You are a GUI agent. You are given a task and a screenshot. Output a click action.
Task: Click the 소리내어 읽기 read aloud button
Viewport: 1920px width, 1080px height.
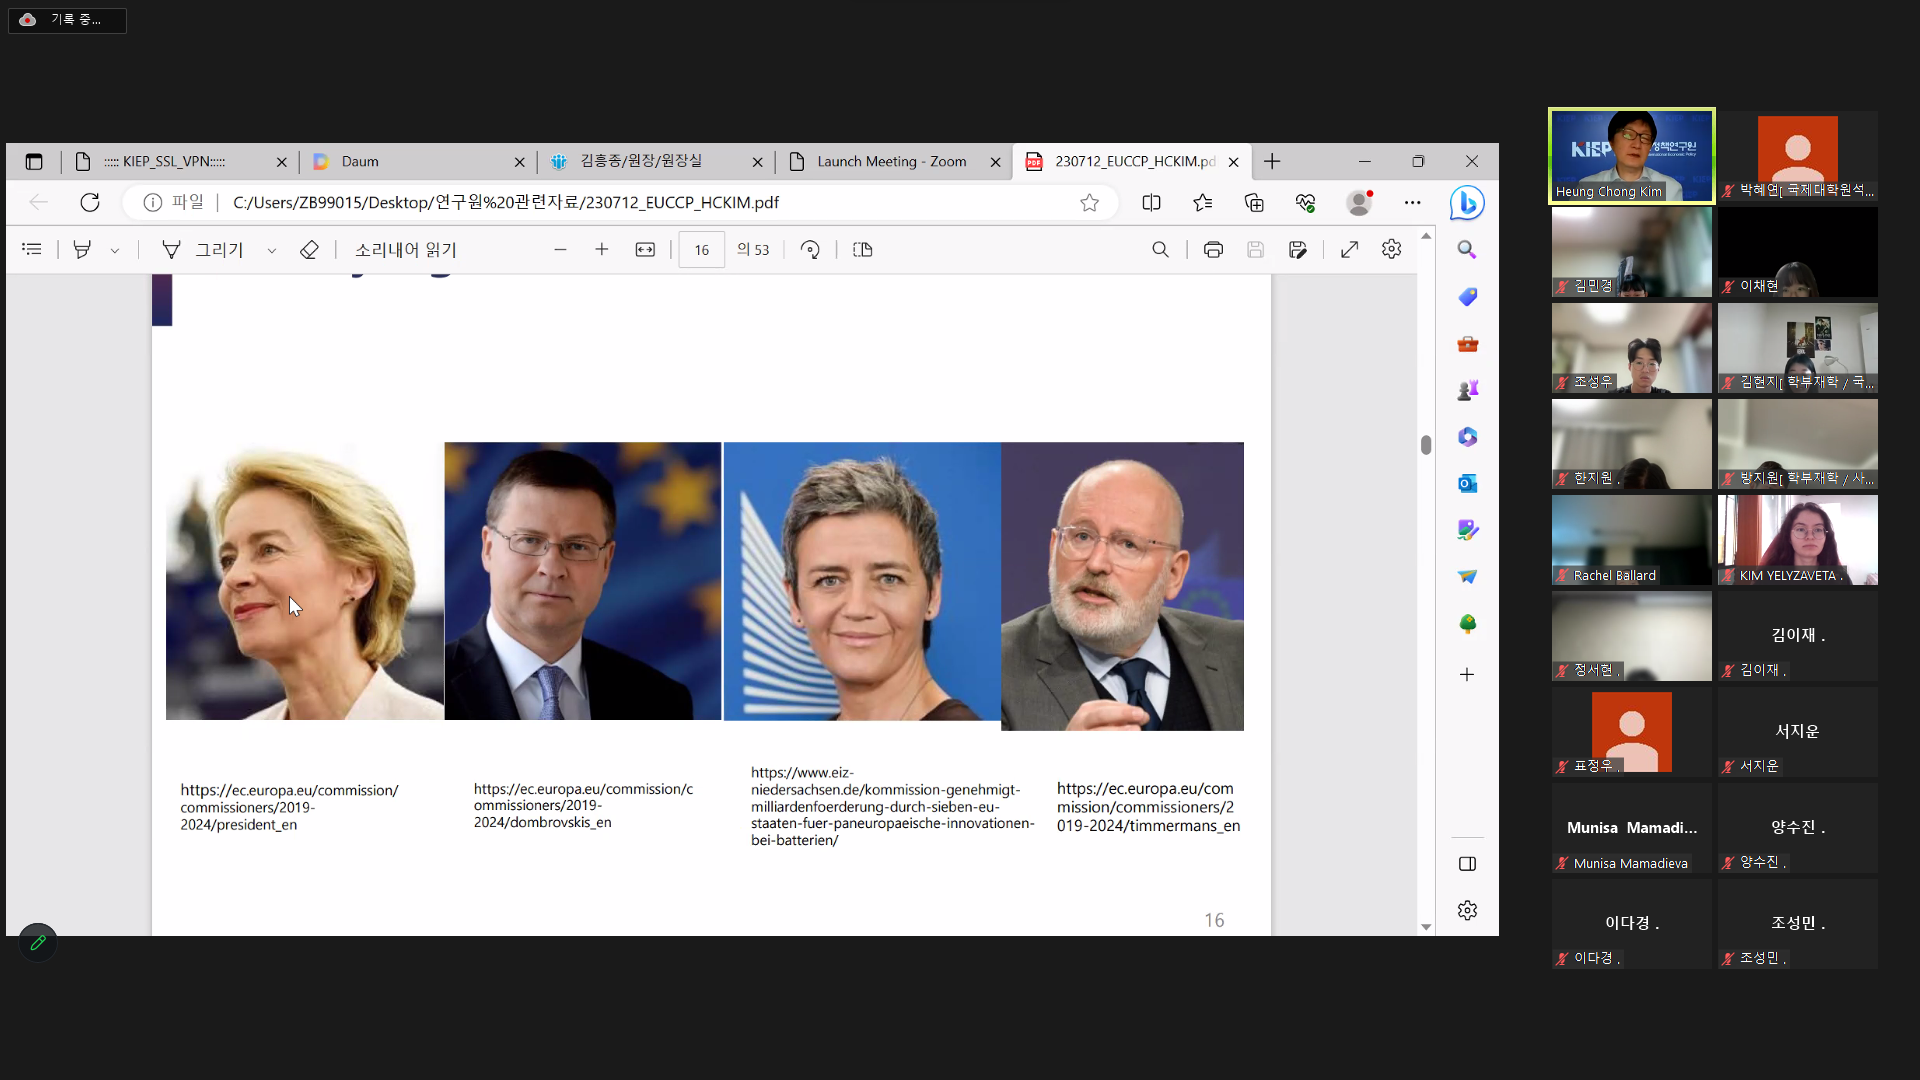click(405, 249)
